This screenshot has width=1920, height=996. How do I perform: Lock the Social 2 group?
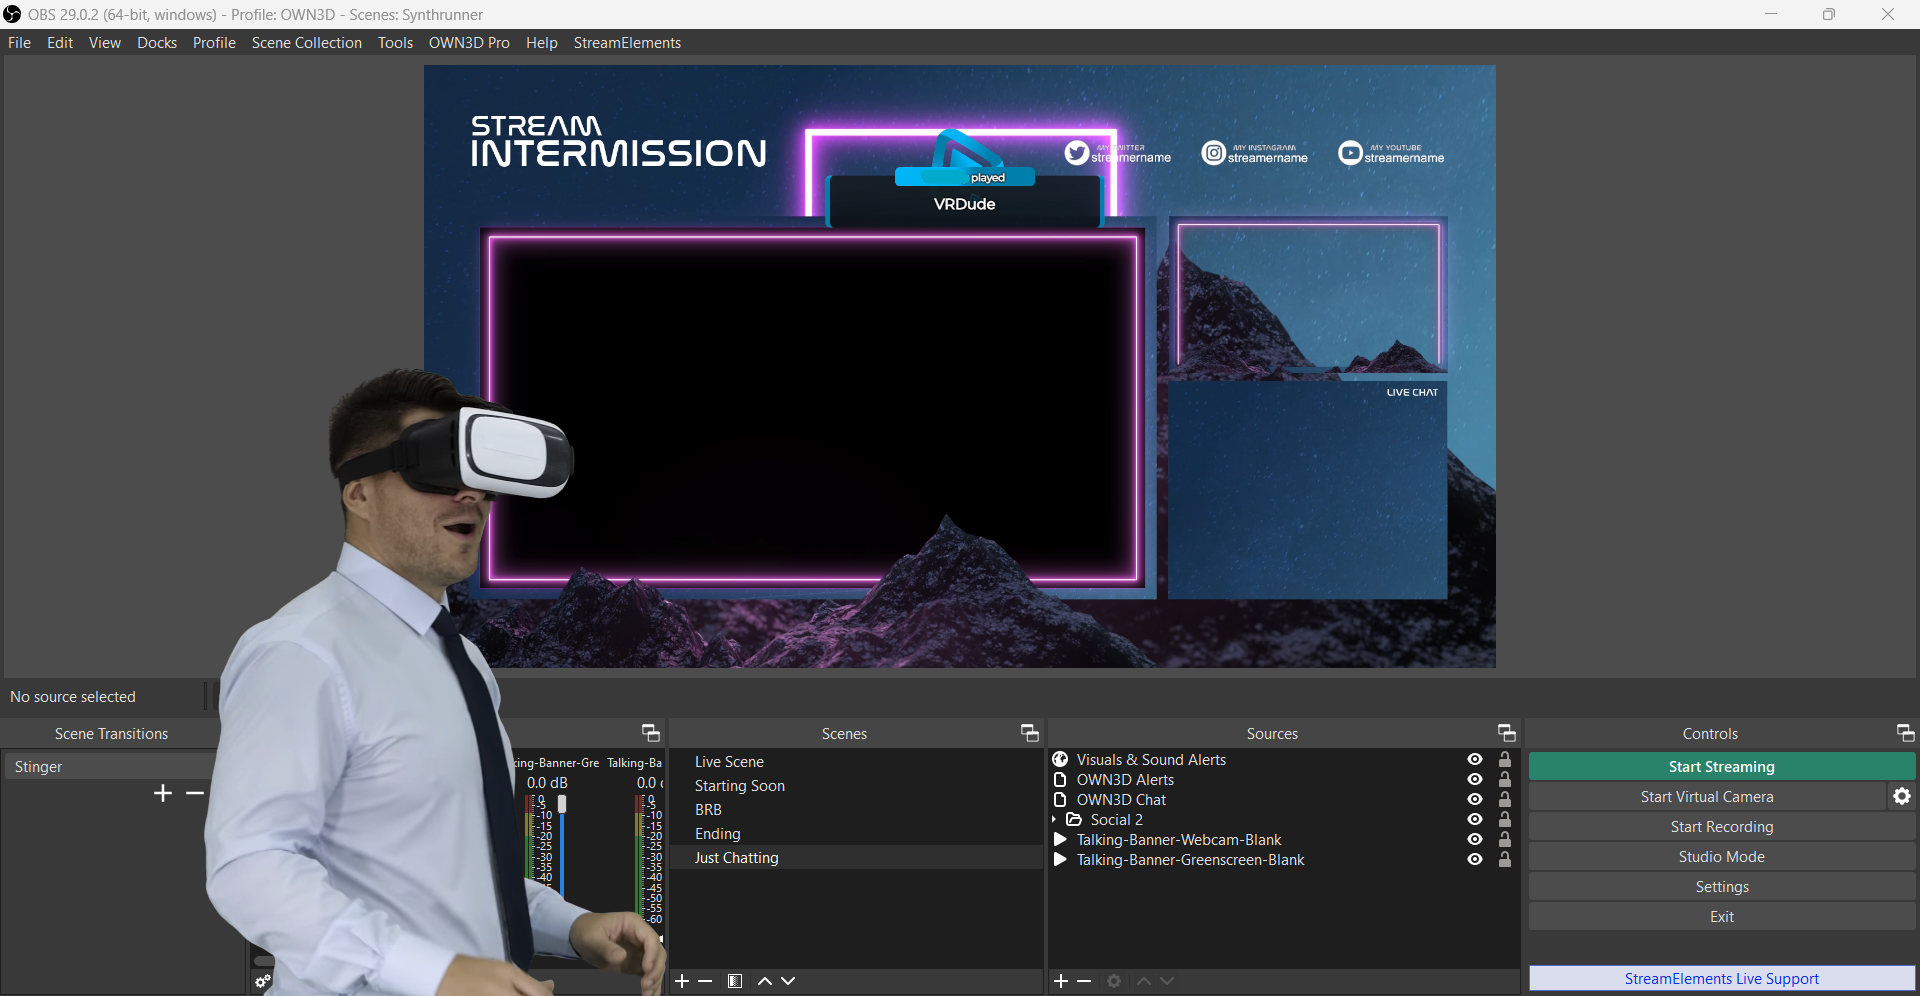coord(1505,820)
